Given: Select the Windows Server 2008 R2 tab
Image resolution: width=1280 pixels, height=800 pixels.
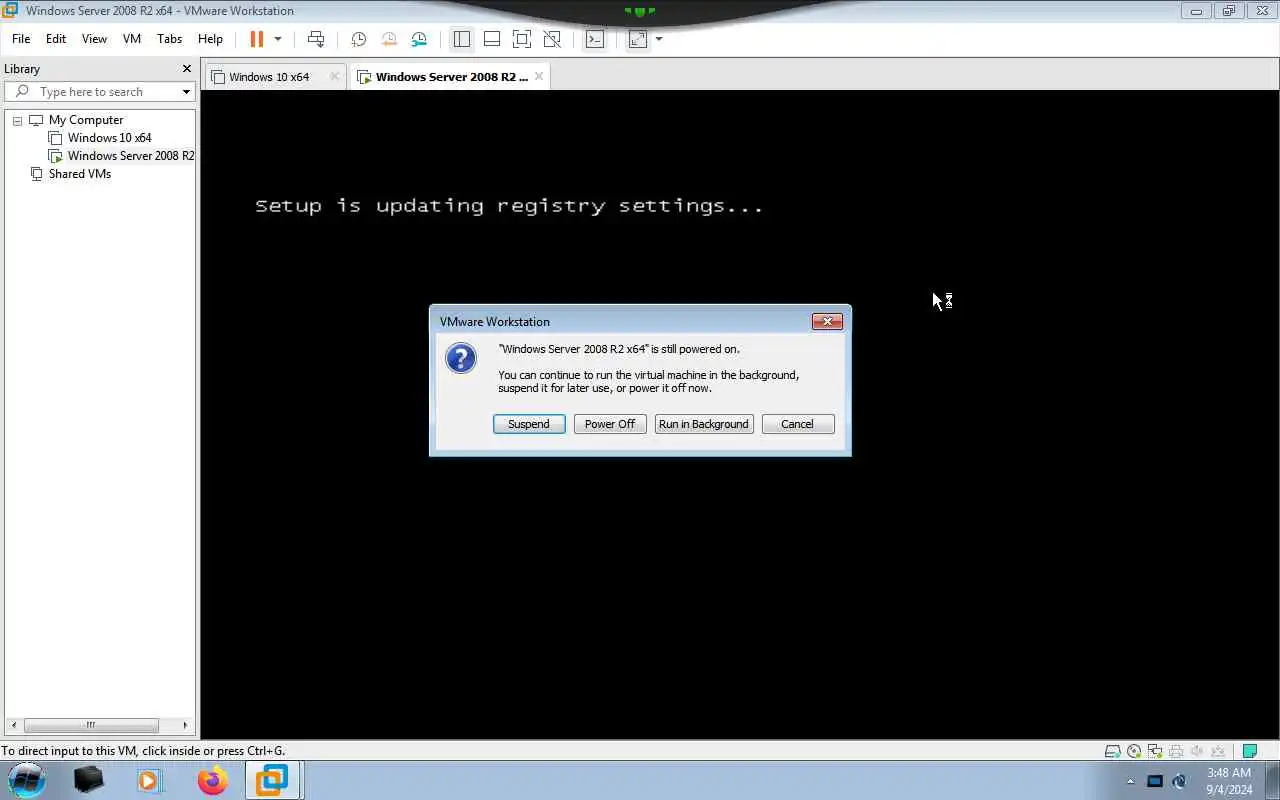Looking at the screenshot, I should 451,77.
